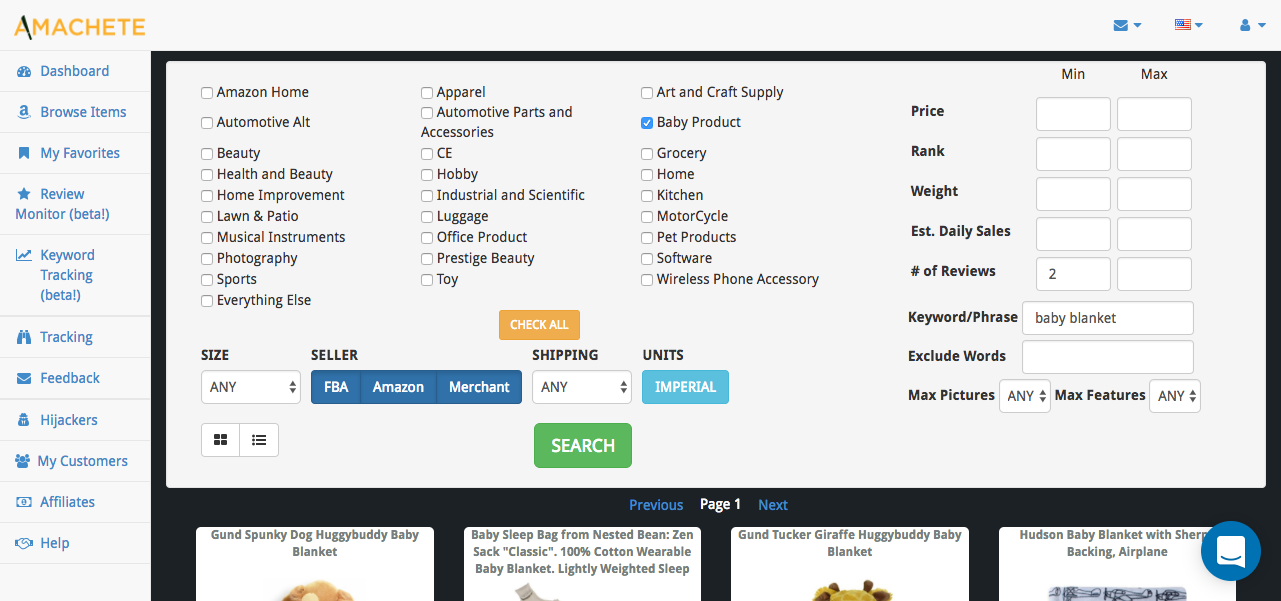
Task: Open Tracking in sidebar
Action: (x=75, y=337)
